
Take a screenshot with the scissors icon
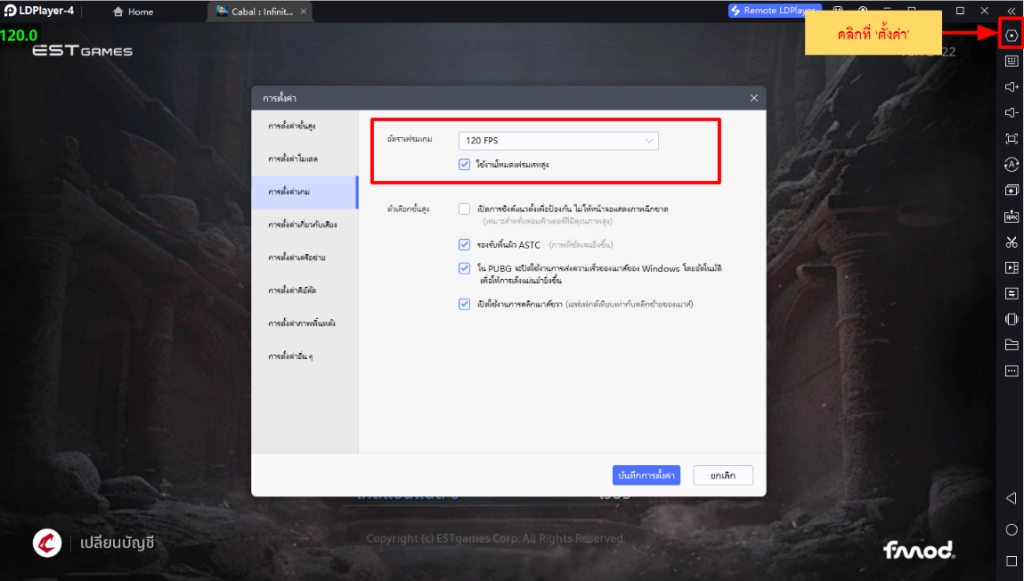(1011, 242)
